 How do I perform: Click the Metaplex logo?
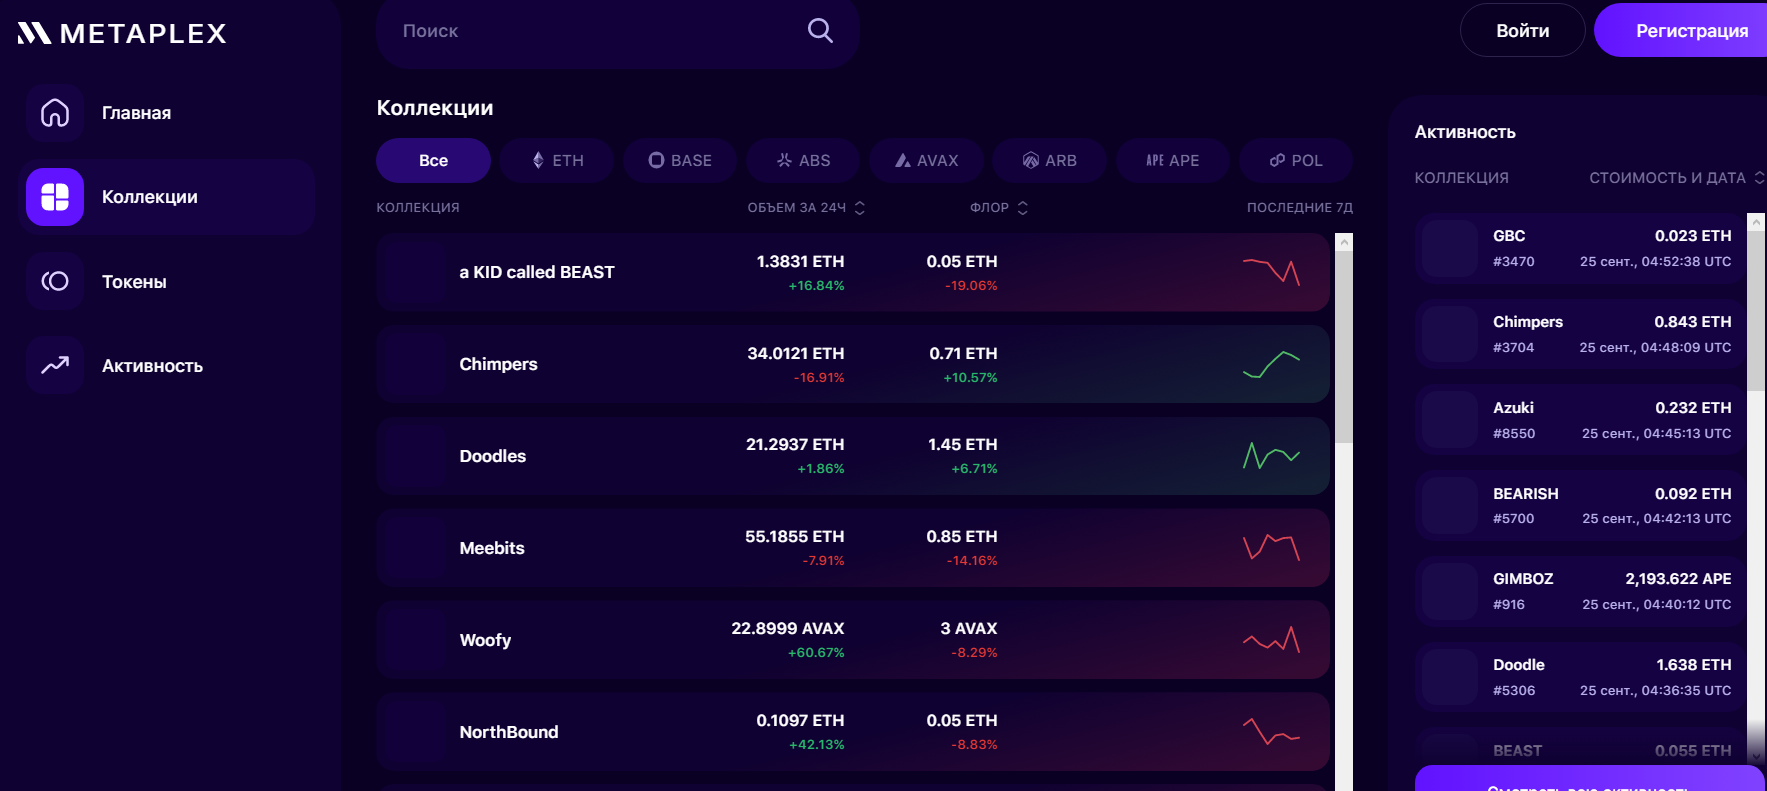122,33
